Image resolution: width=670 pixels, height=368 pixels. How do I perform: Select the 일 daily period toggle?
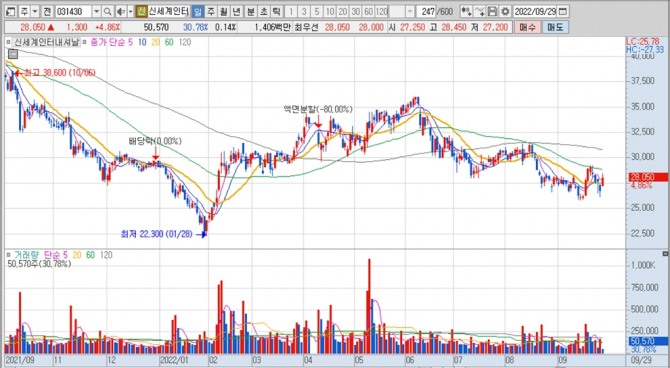click(197, 12)
